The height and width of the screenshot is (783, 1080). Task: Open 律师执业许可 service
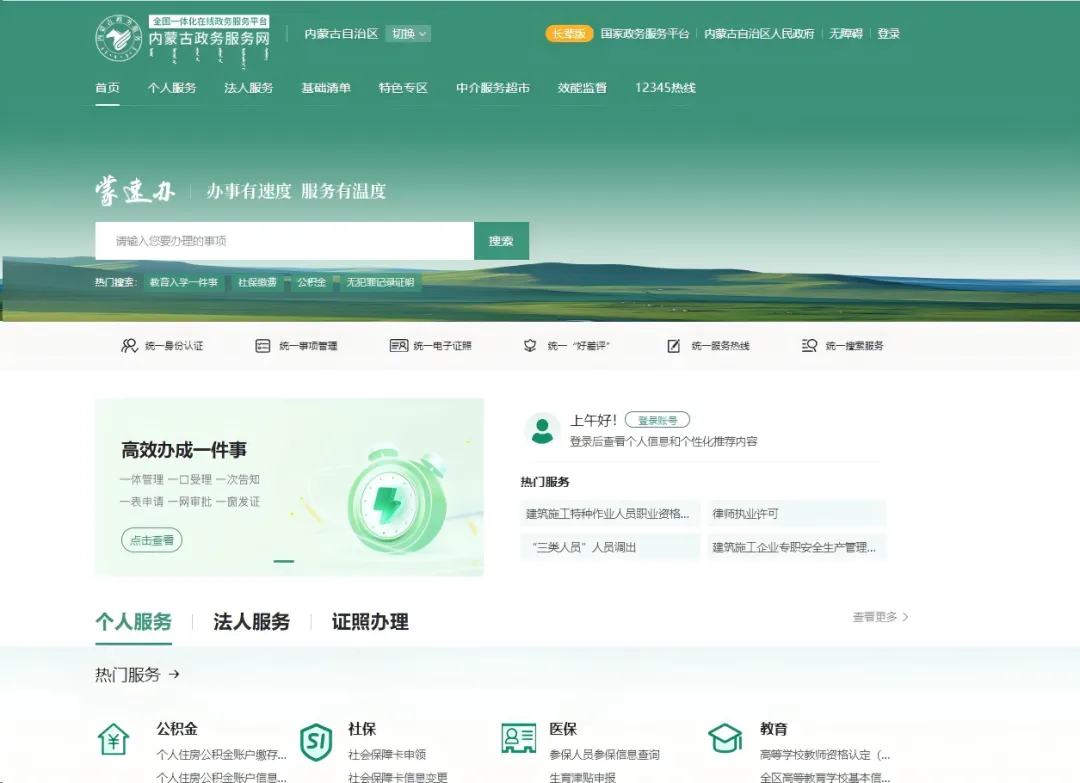click(796, 514)
